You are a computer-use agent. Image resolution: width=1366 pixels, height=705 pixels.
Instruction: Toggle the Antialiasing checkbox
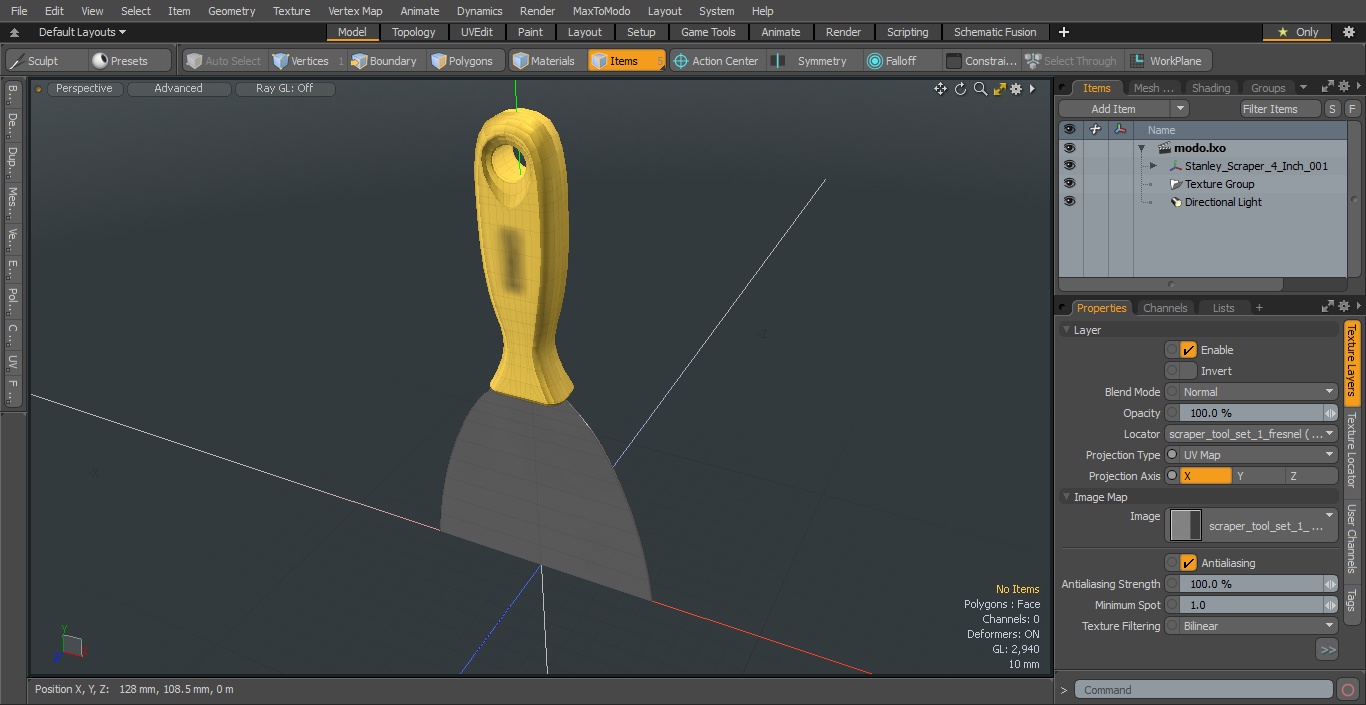point(1188,563)
